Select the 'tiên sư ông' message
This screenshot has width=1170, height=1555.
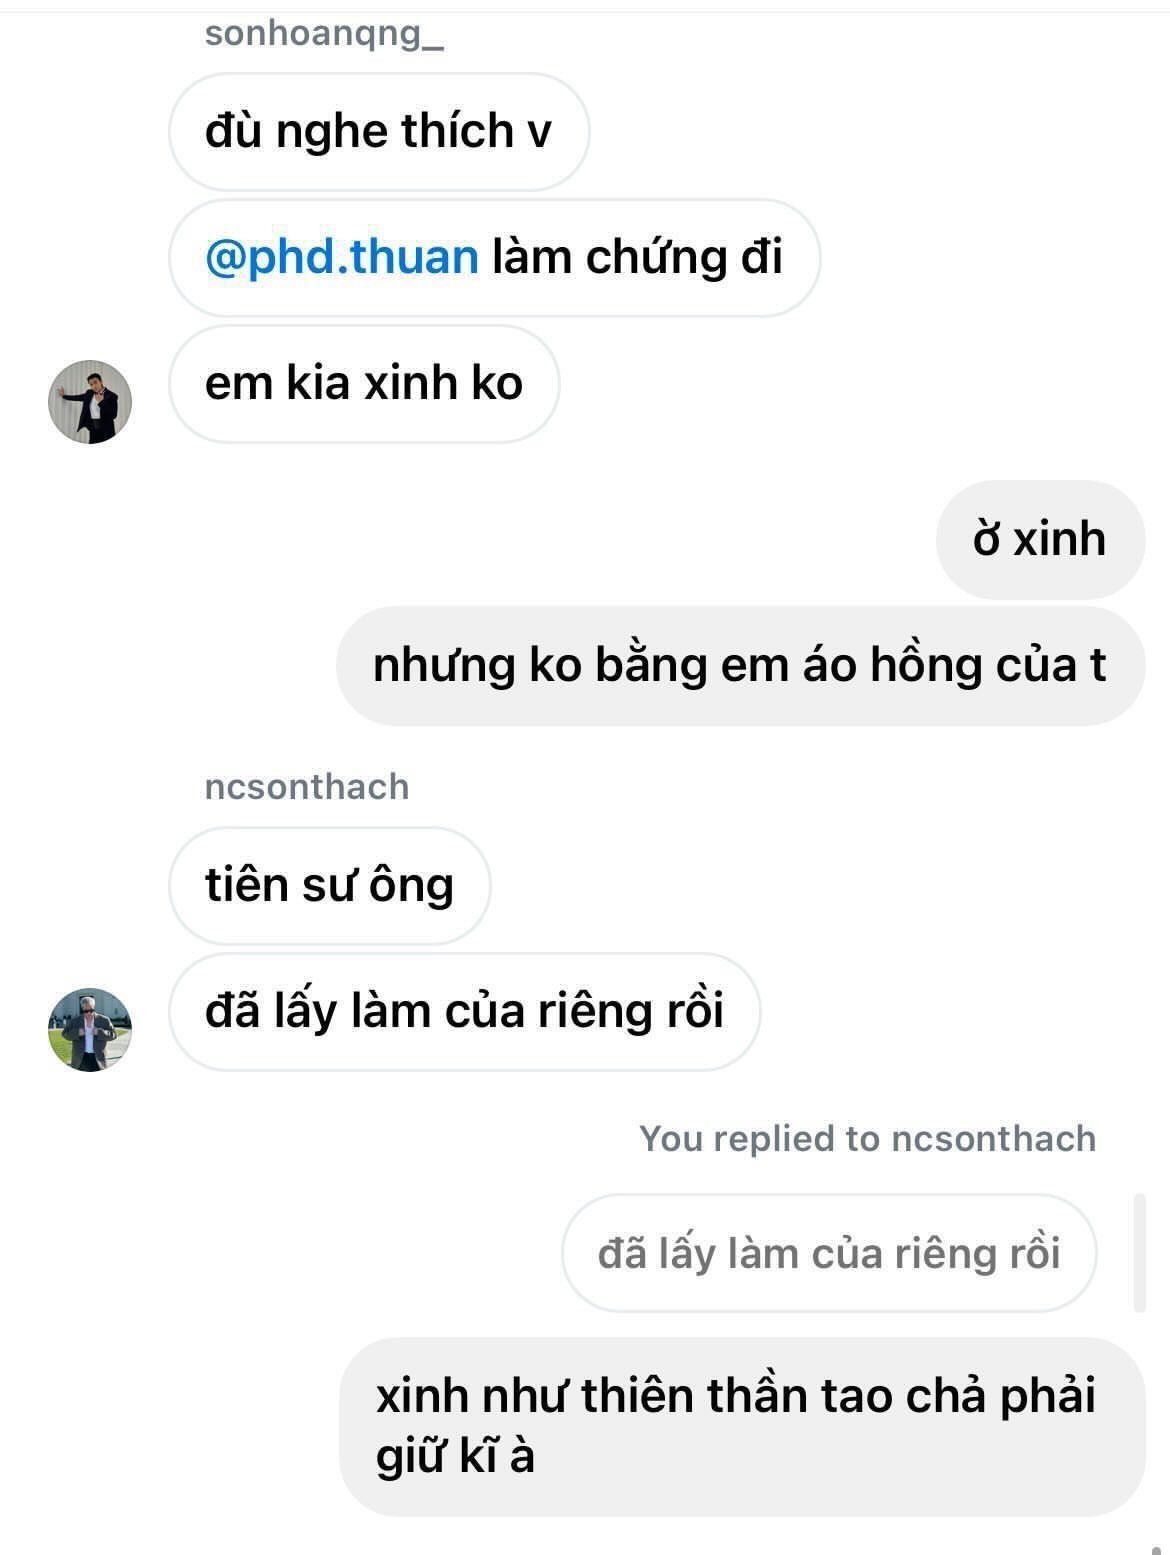(330, 886)
